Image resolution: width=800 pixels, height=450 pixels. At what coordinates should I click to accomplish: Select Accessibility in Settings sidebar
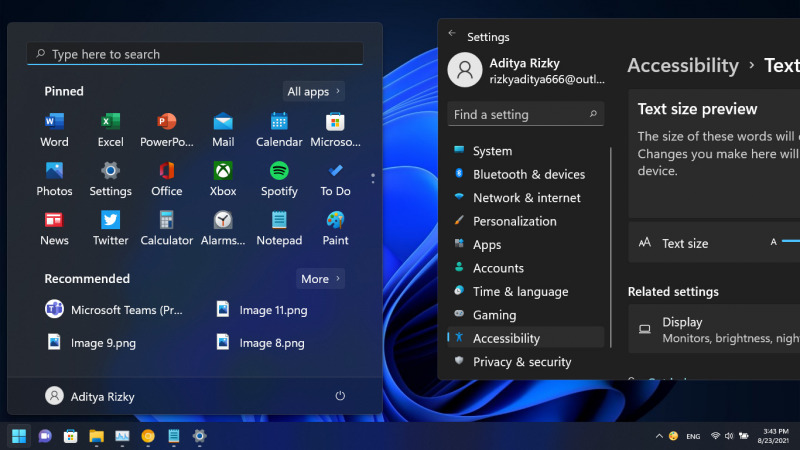coord(526,338)
